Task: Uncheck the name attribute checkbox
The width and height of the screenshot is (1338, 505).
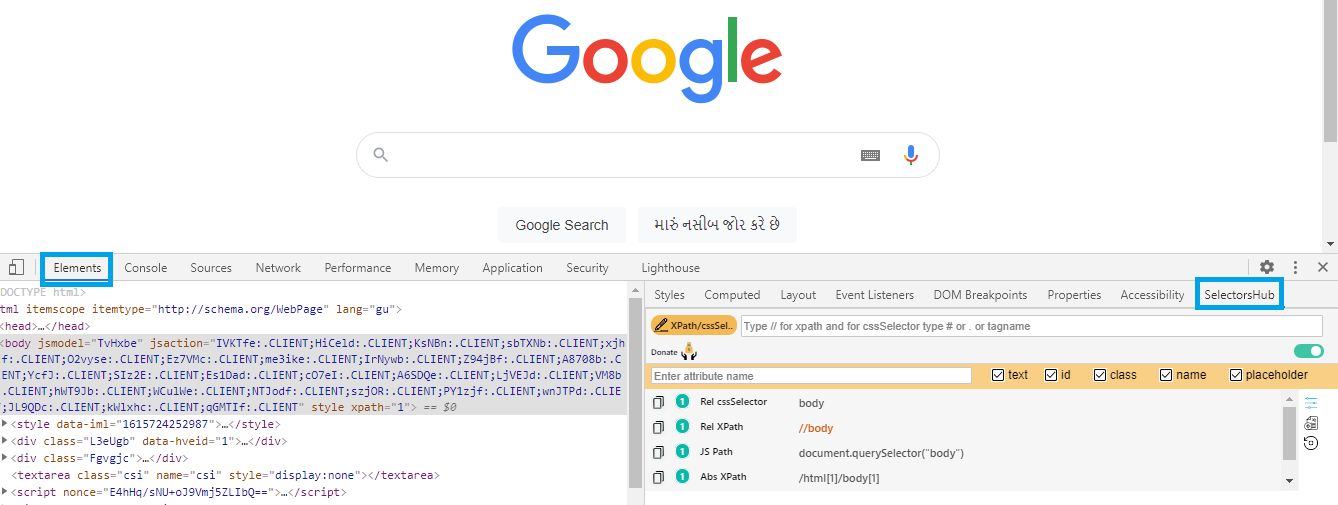Action: (x=1166, y=375)
